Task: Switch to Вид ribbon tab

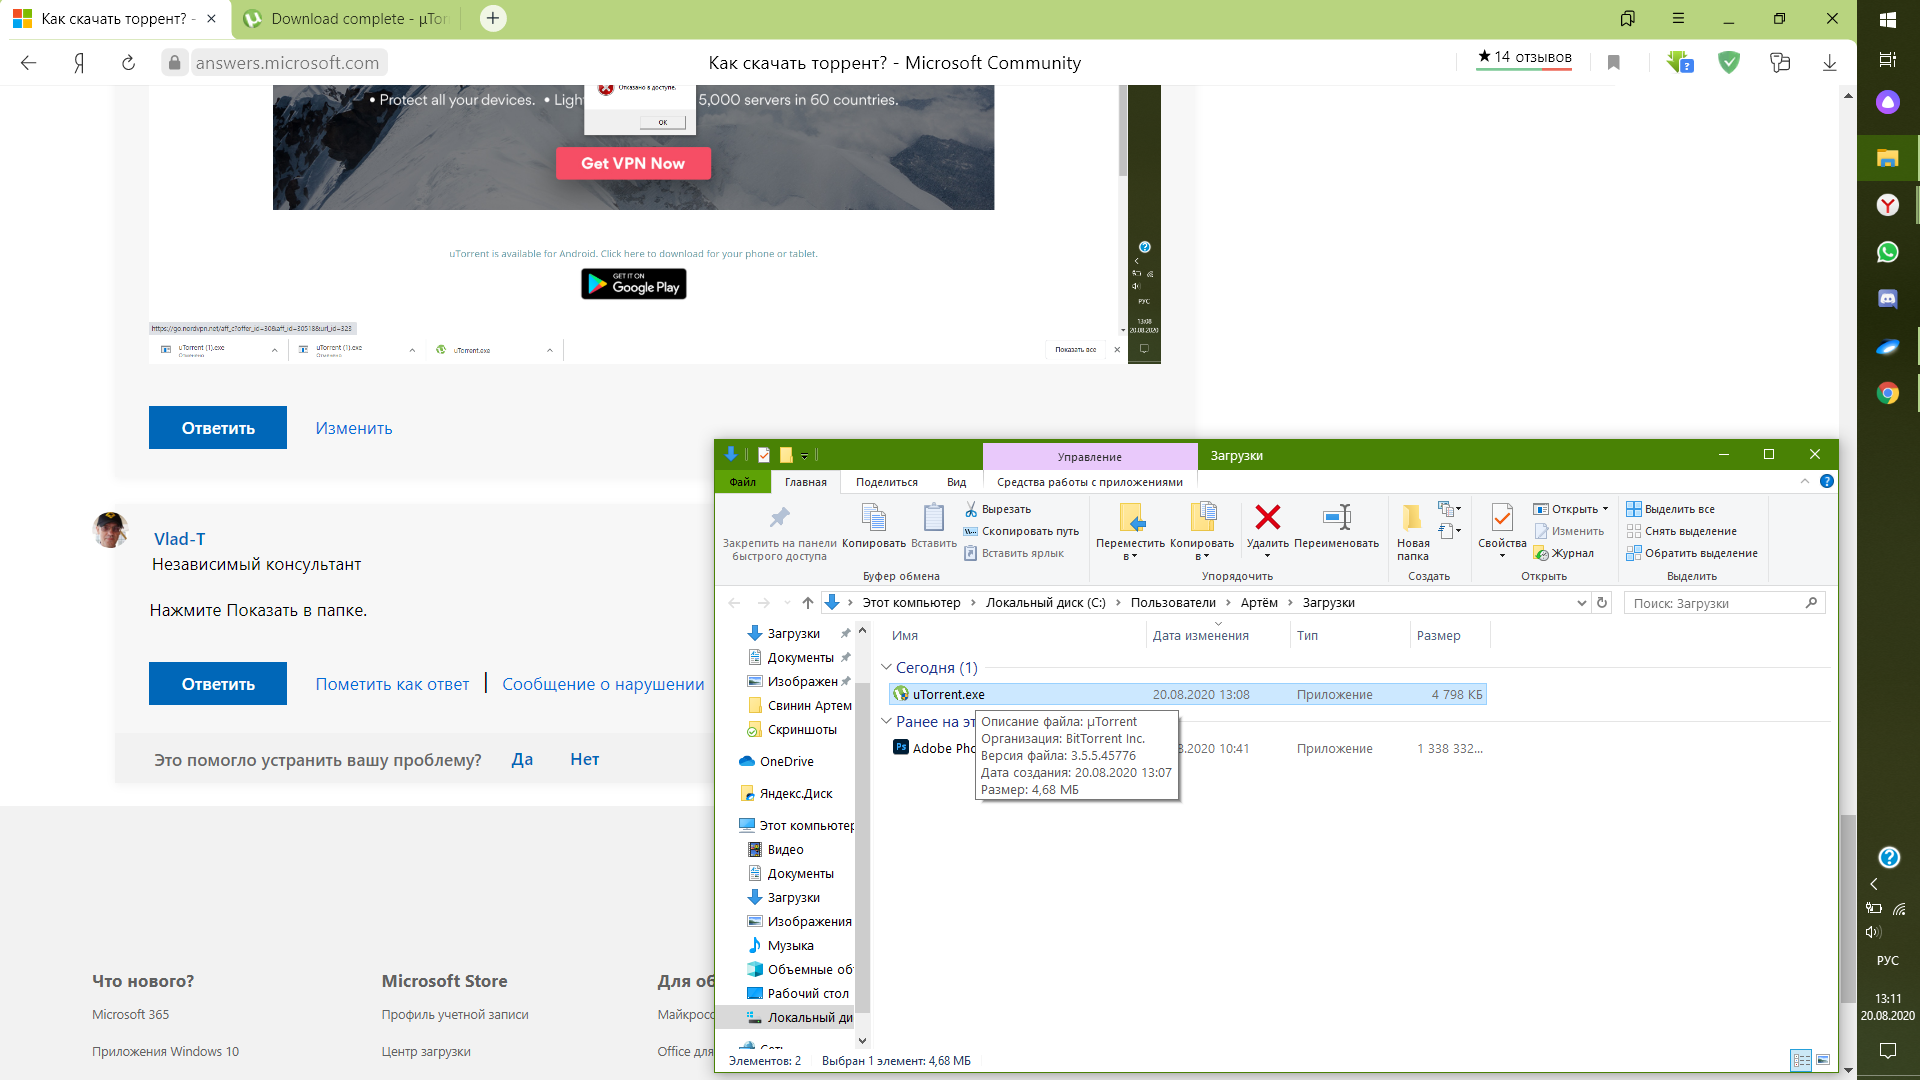Action: (957, 482)
